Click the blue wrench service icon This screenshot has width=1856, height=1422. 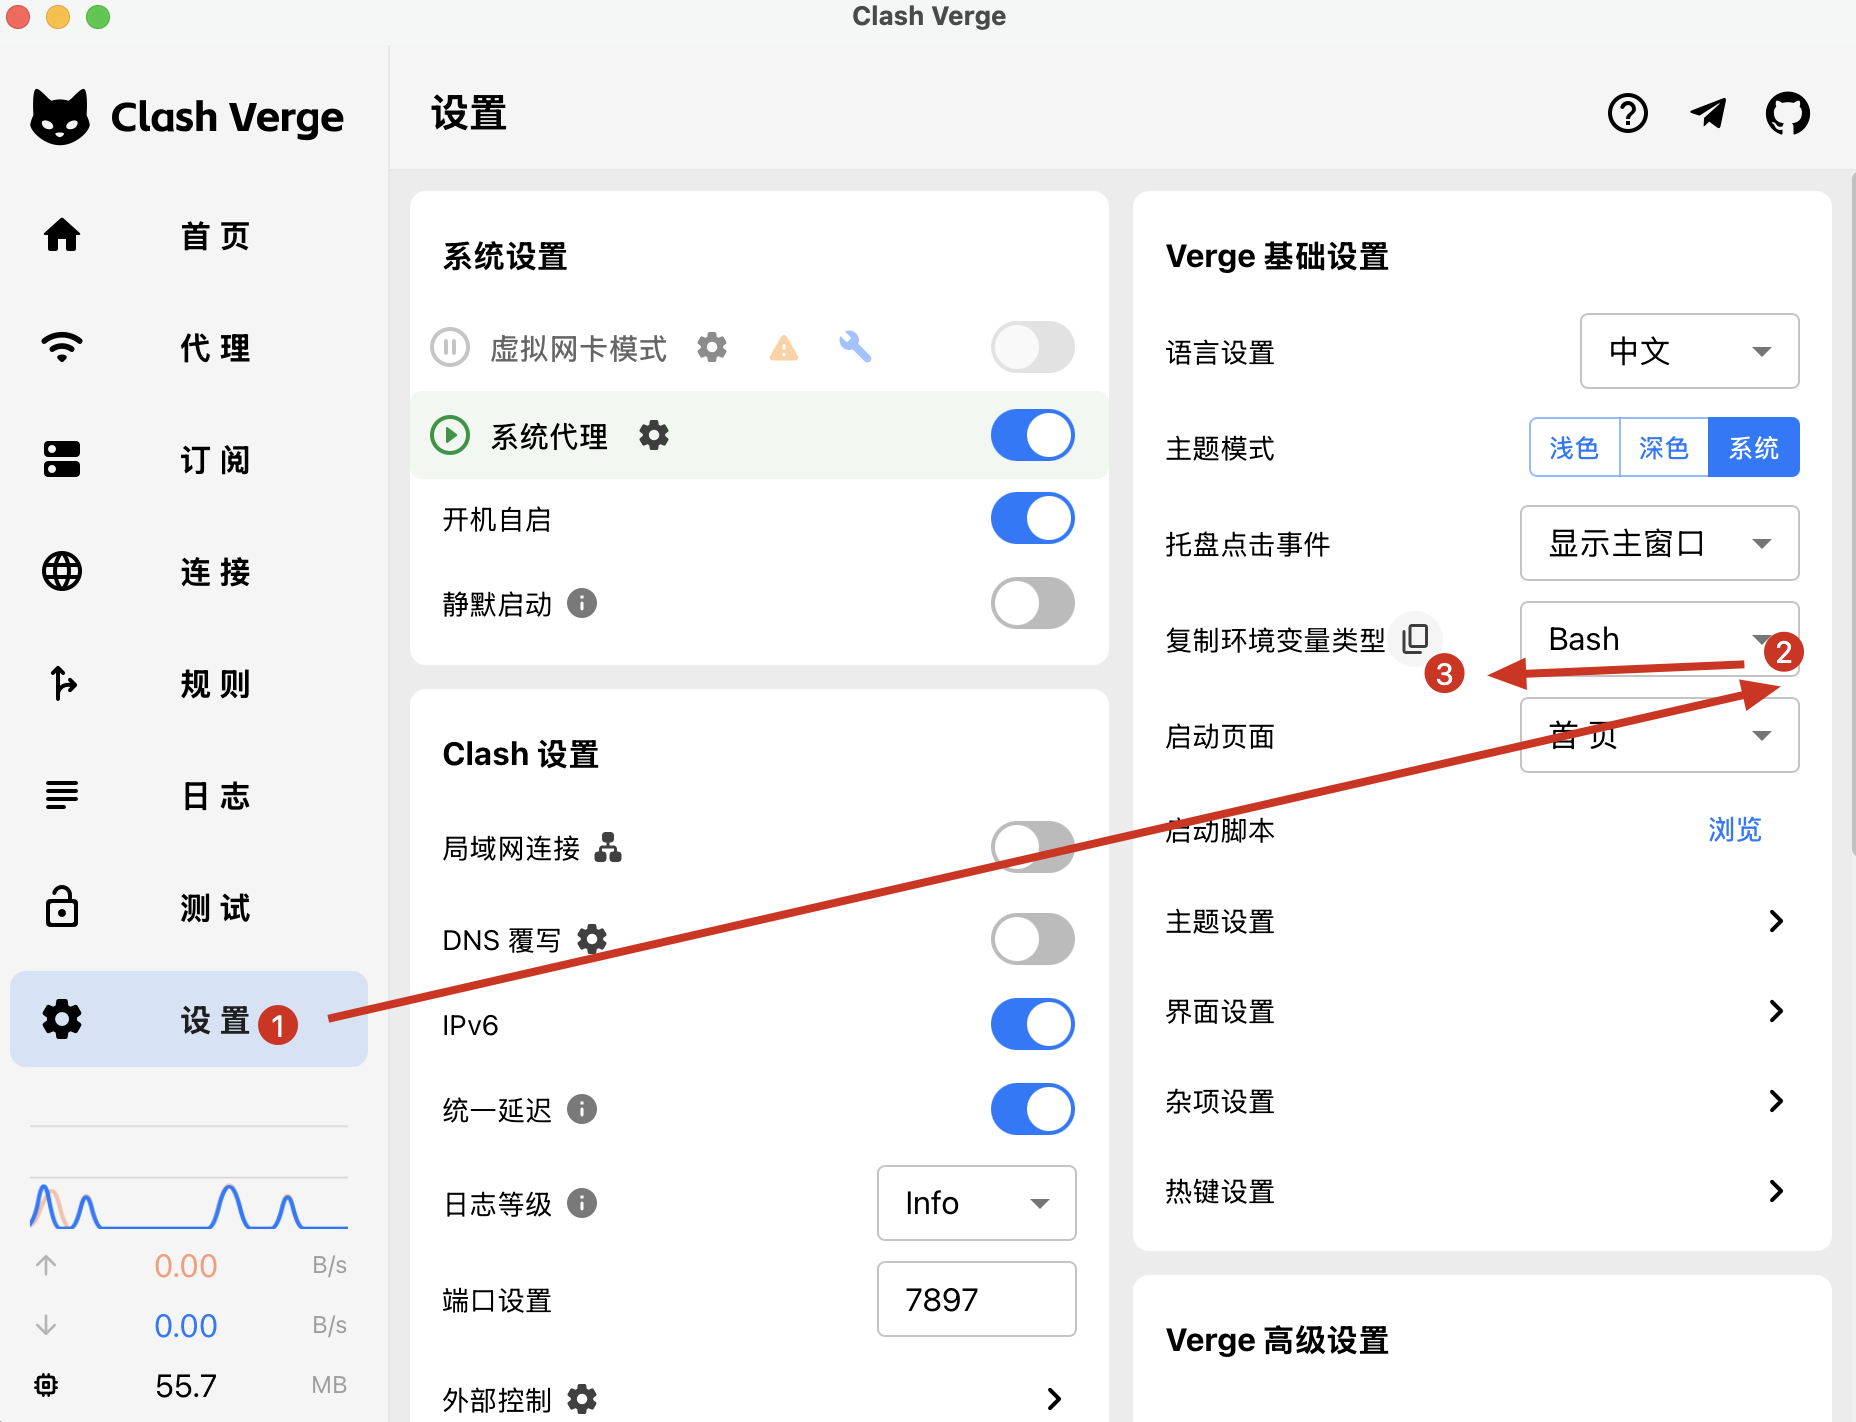[x=855, y=347]
